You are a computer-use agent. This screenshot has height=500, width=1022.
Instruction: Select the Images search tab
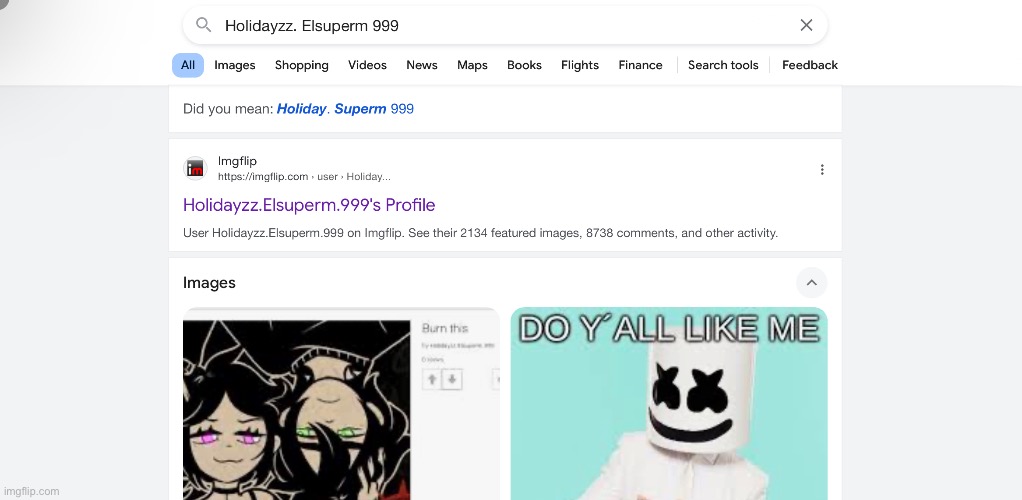click(235, 65)
